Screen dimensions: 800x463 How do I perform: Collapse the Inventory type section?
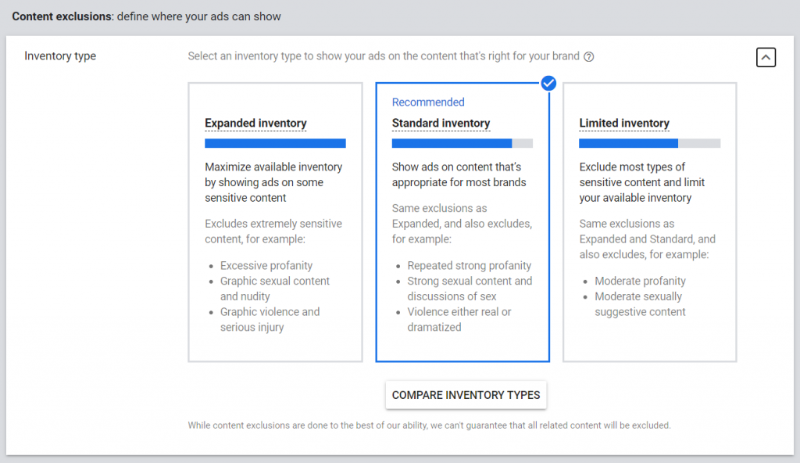(765, 57)
